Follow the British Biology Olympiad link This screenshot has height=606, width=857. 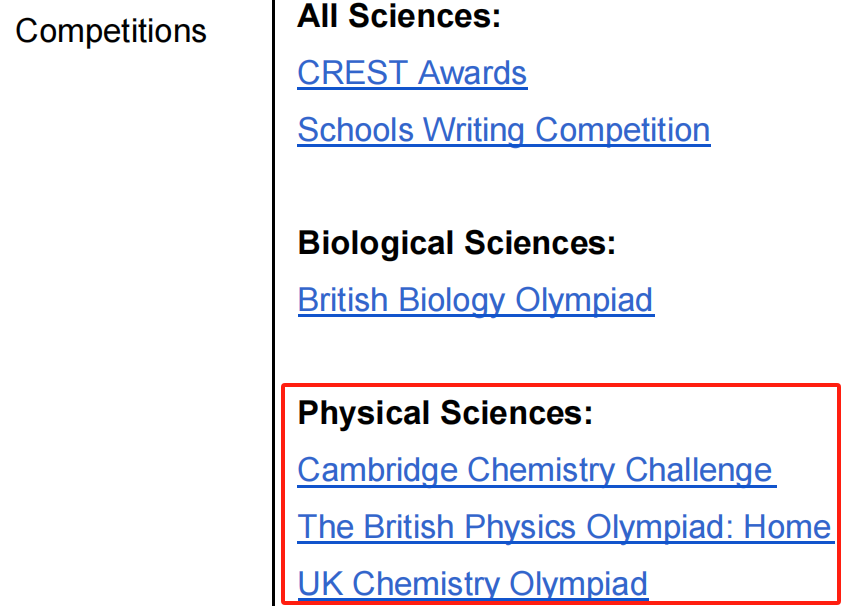(476, 300)
